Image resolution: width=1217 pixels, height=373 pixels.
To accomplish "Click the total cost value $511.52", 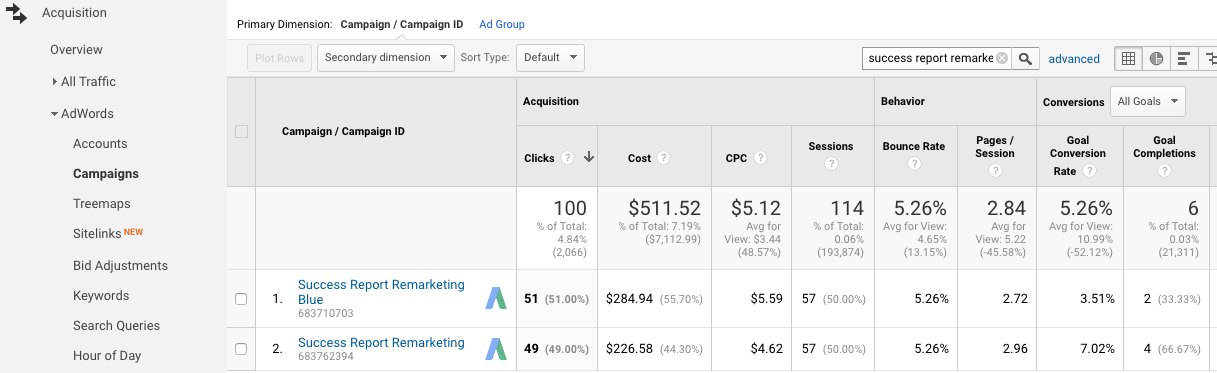I will 666,209.
